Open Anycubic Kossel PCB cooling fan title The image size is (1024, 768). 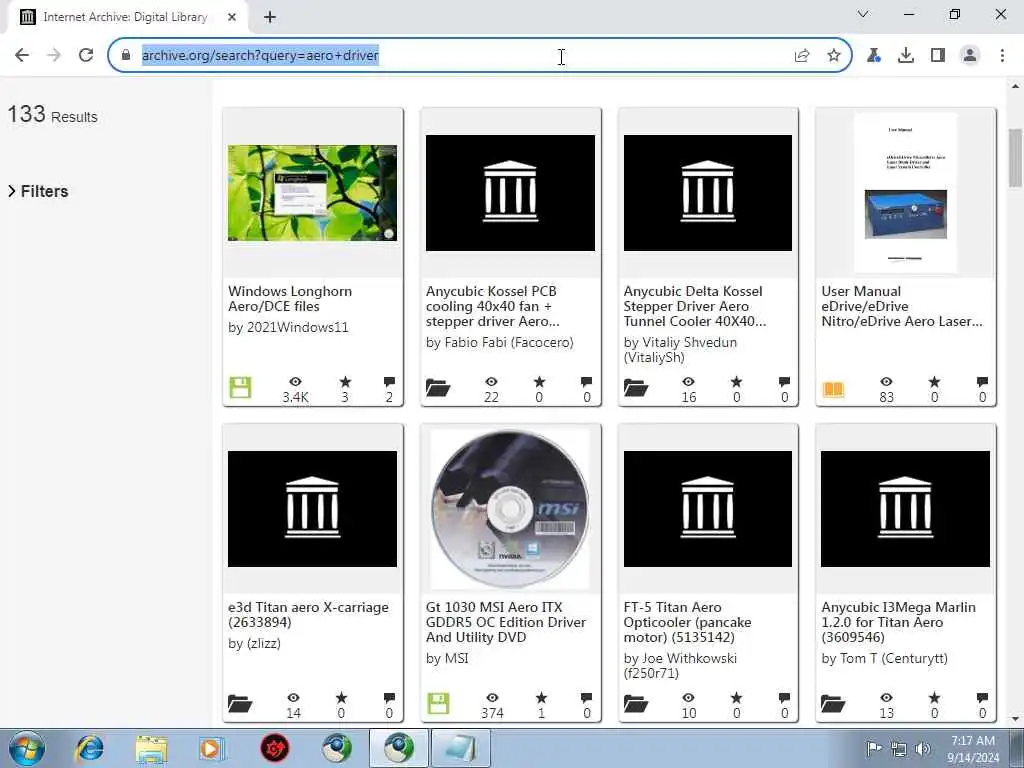[x=492, y=306]
